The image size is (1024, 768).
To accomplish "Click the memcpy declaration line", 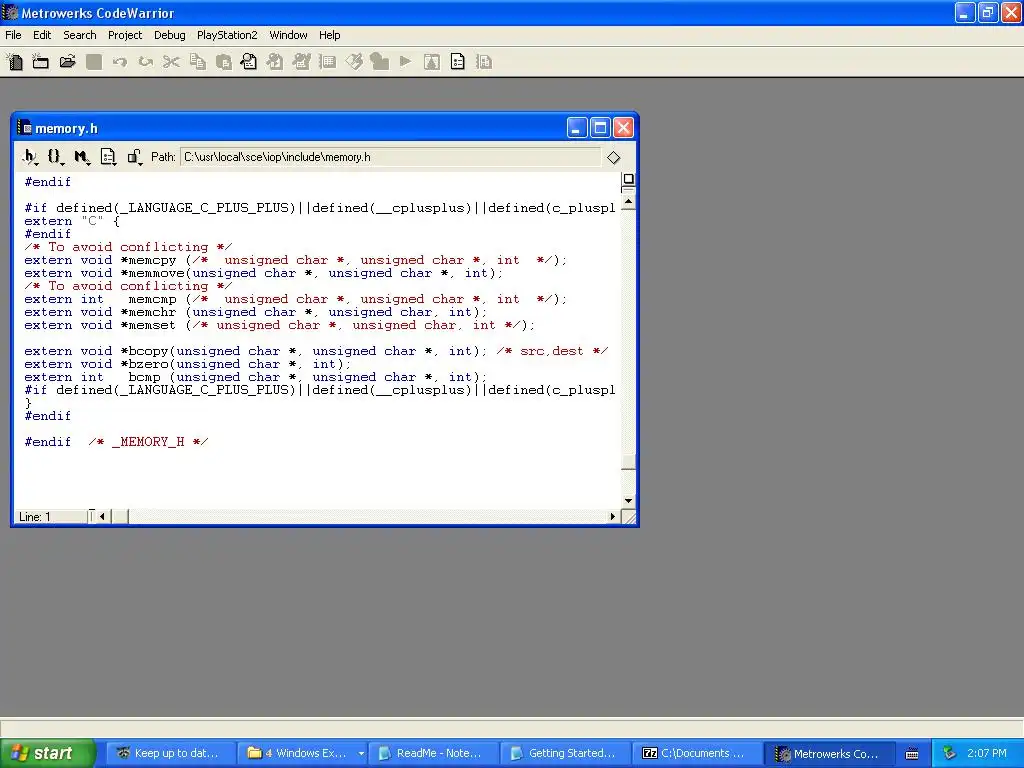I will 296,260.
